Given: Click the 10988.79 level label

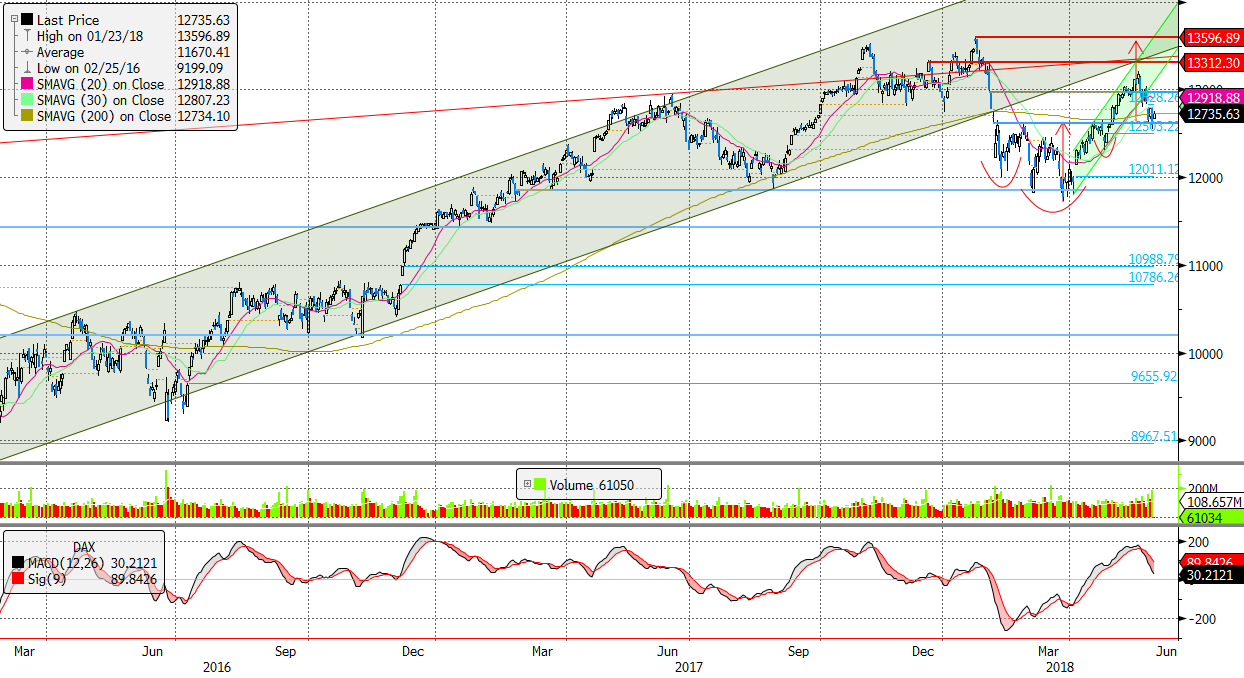Looking at the screenshot, I should click(1153, 260).
